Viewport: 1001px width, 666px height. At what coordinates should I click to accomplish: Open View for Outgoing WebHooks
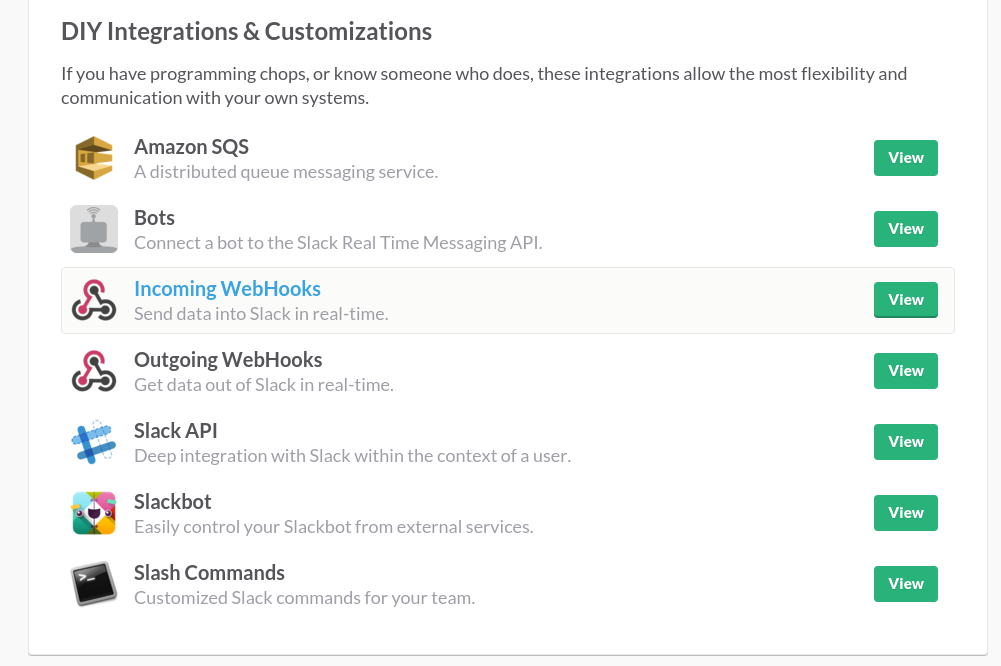(x=905, y=370)
